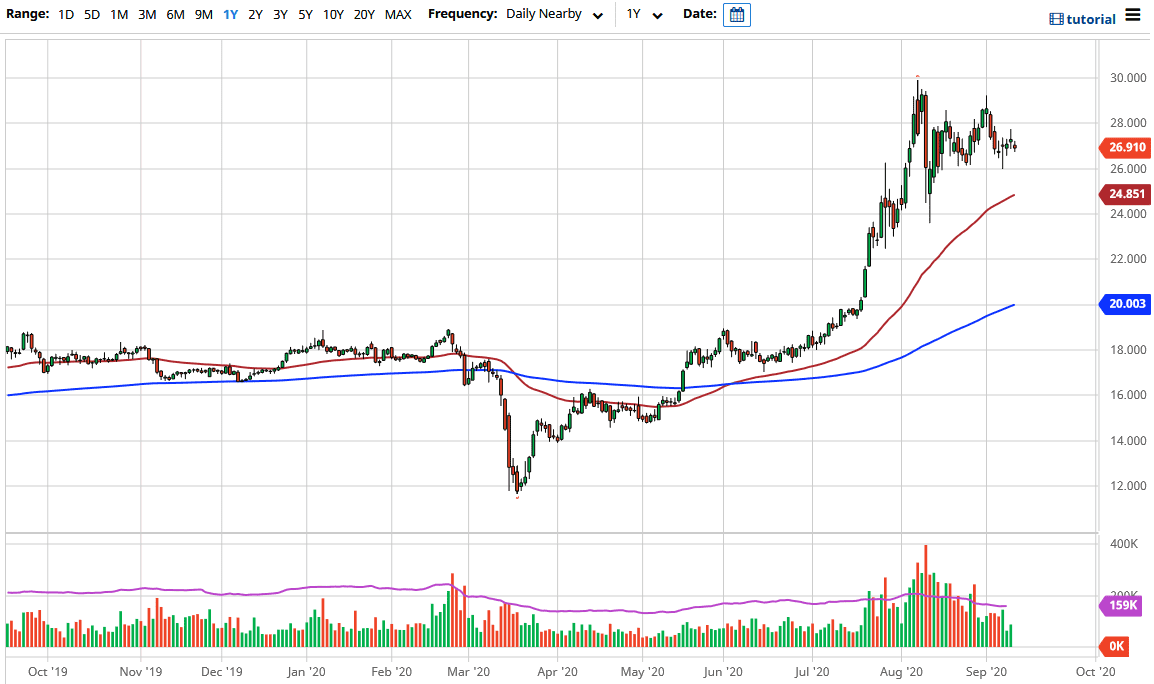Choose the 5Y range option
Viewport: 1154px width, 684px height.
tap(306, 15)
